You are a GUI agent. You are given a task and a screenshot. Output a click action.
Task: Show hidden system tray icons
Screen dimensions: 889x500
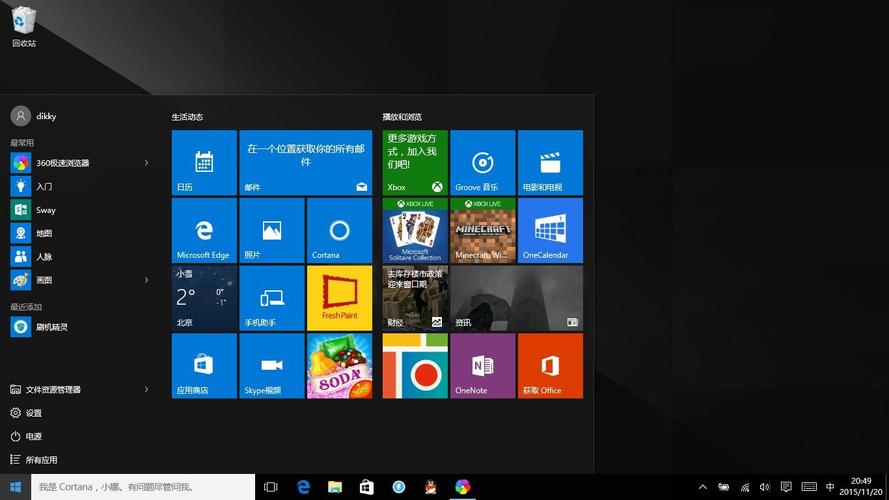coord(702,487)
